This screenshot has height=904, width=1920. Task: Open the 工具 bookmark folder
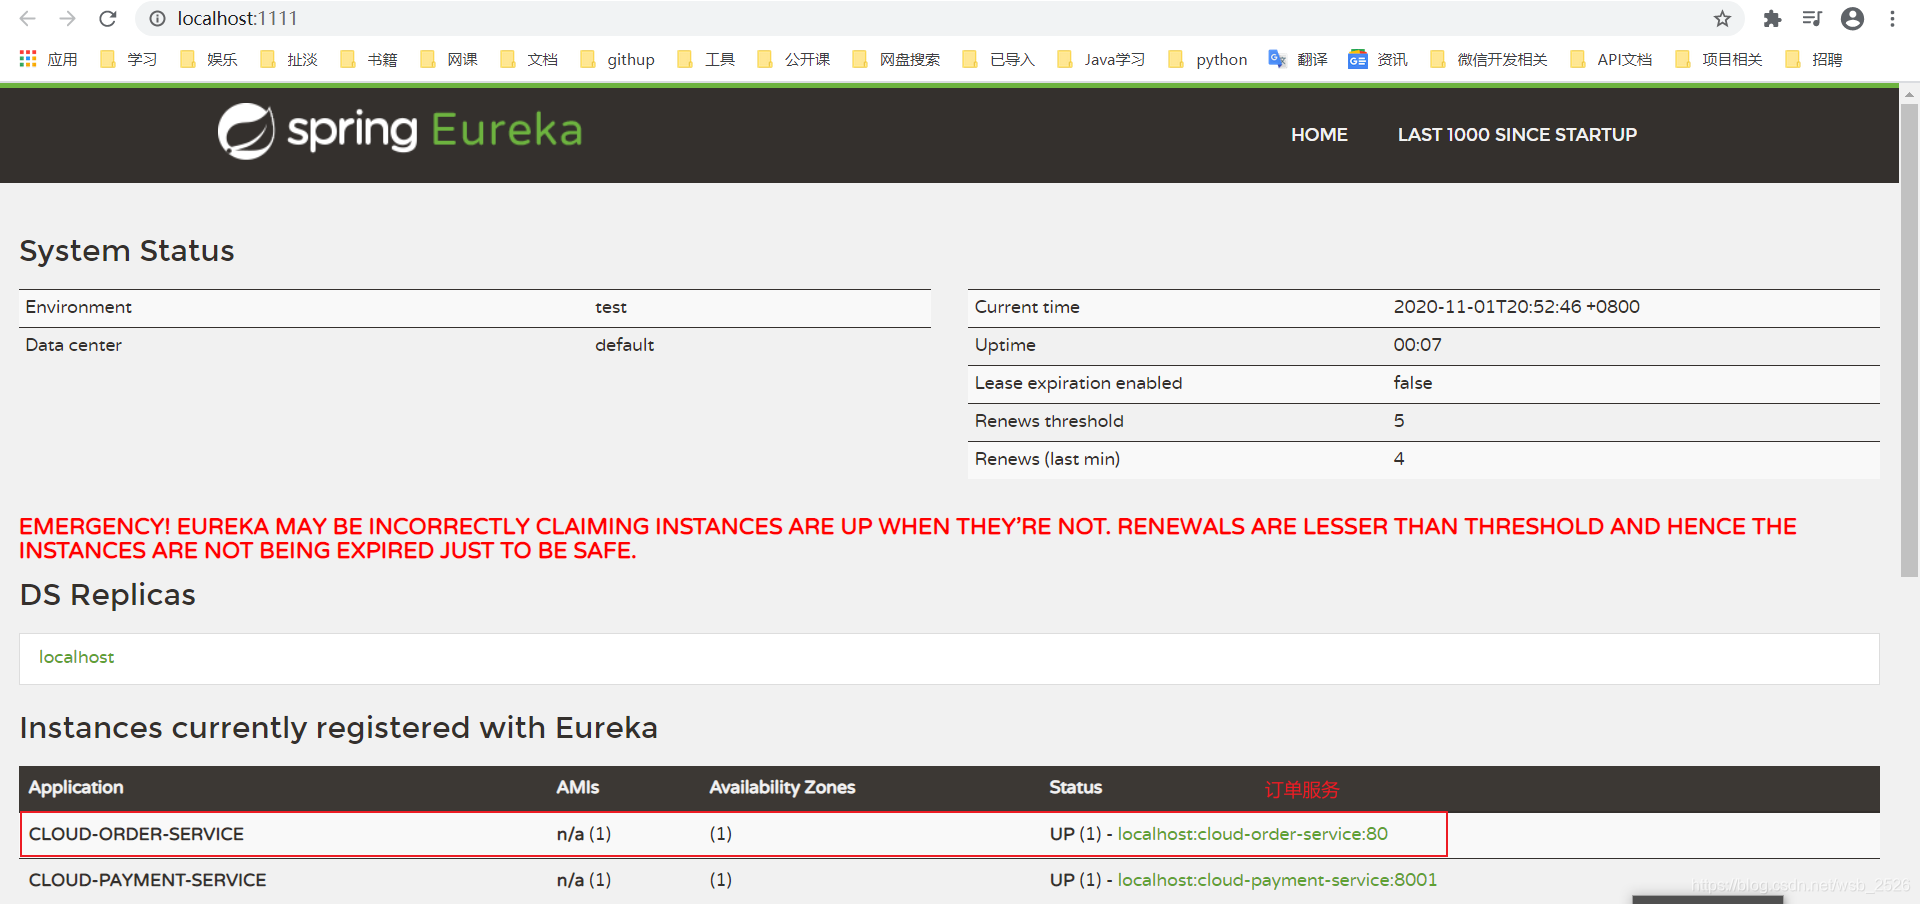point(706,59)
